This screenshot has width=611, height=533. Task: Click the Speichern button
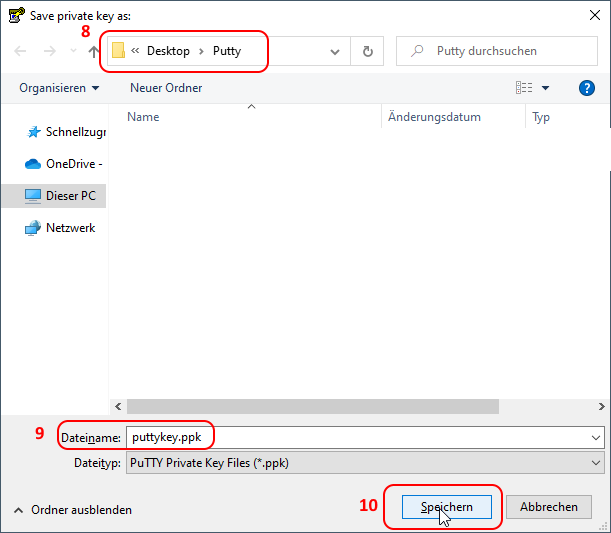pos(446,508)
